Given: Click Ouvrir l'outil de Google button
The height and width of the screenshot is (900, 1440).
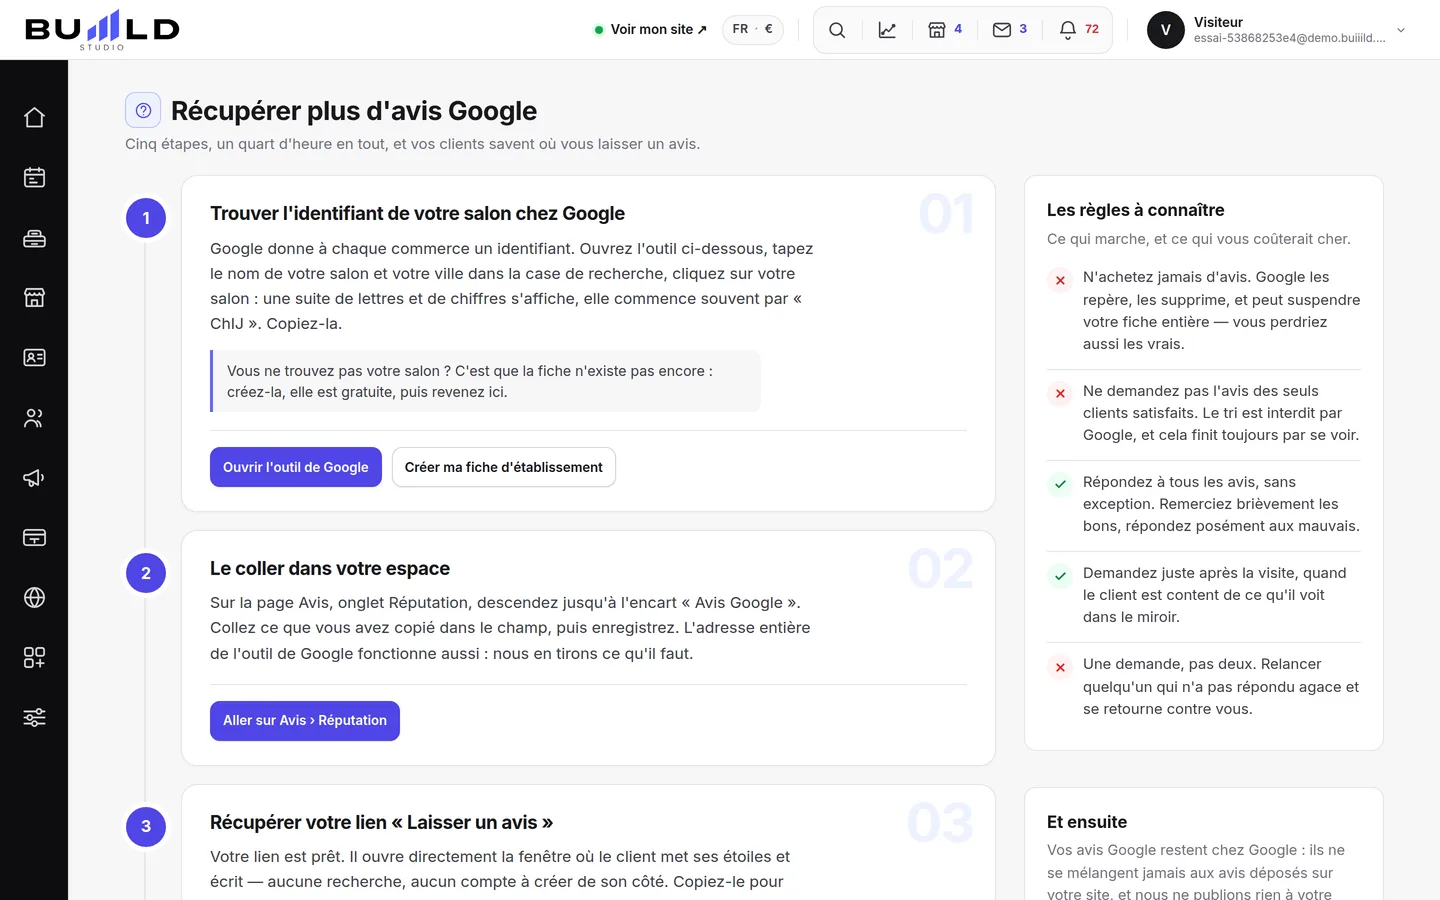Looking at the screenshot, I should coord(296,467).
